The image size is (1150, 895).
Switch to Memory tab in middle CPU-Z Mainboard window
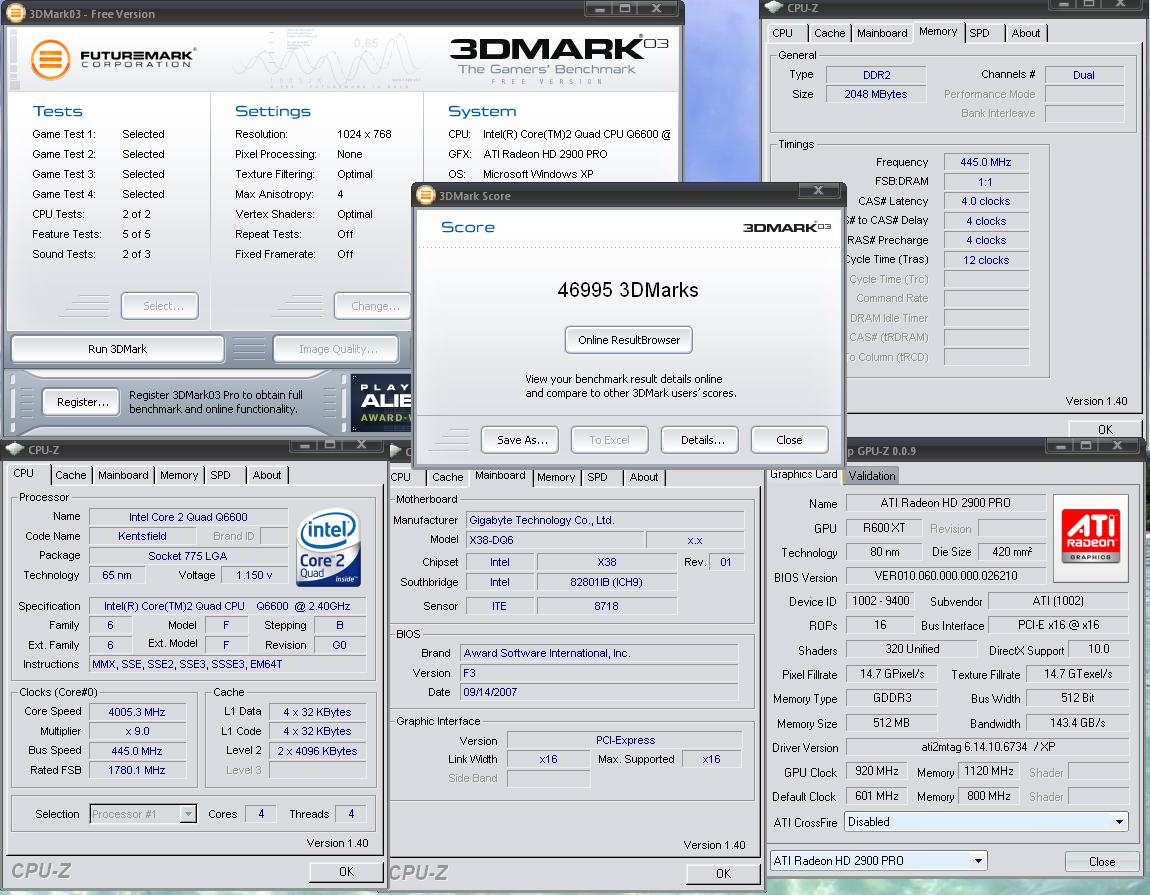(556, 477)
